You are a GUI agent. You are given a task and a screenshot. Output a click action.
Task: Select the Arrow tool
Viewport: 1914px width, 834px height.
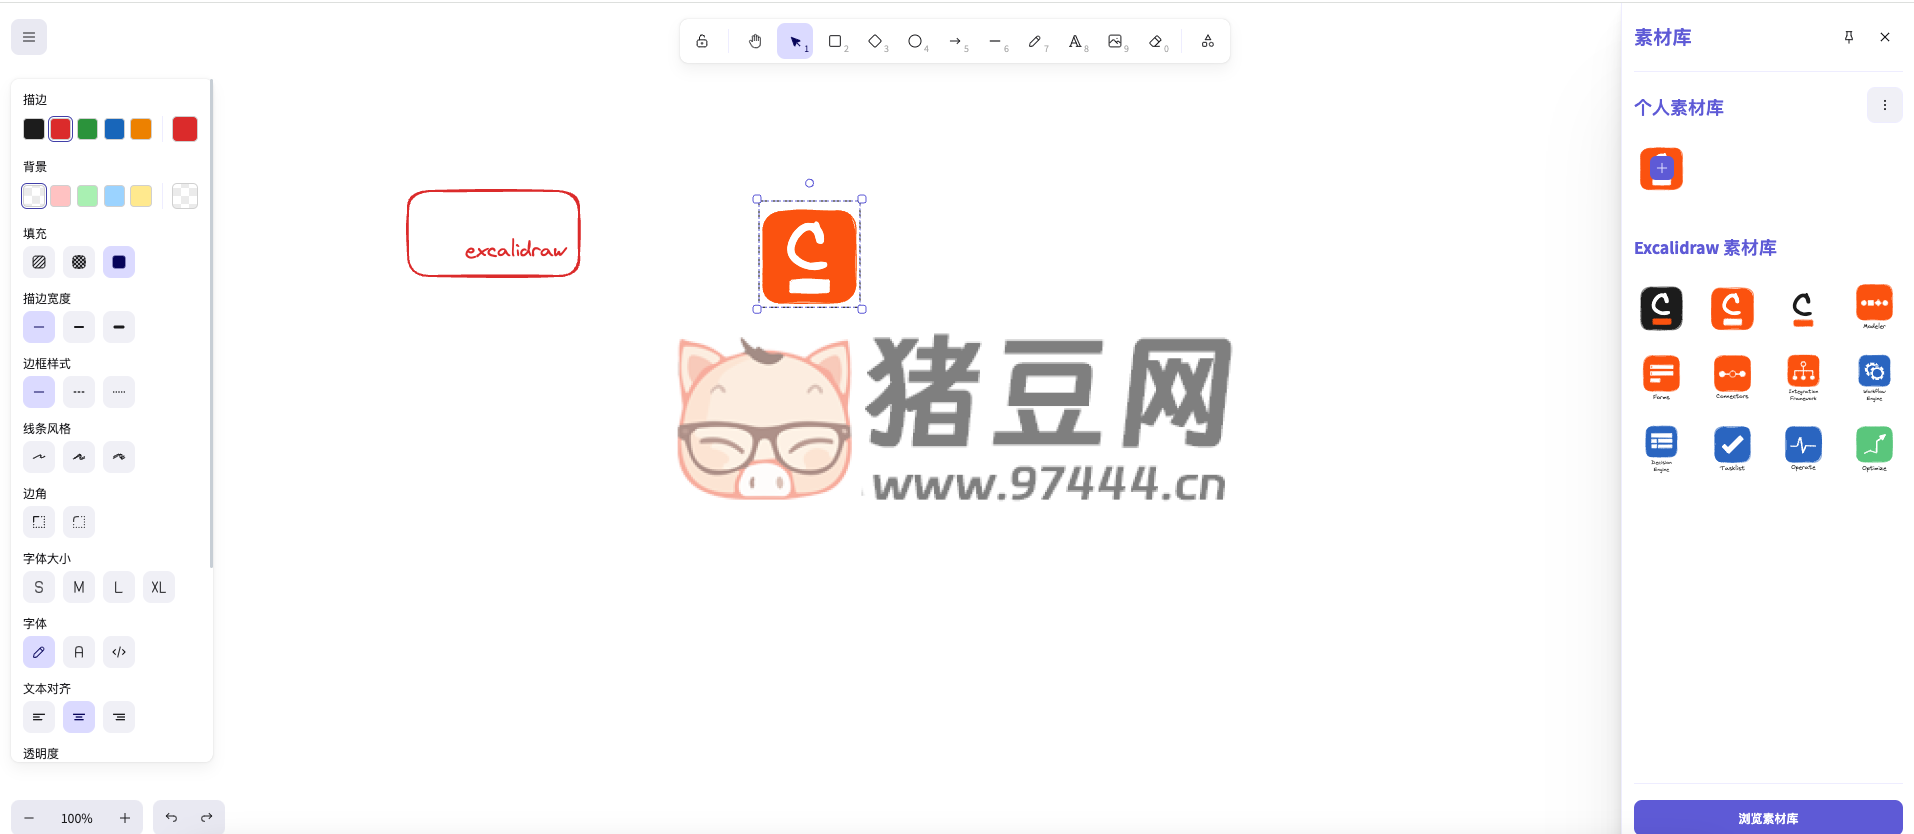coord(955,41)
